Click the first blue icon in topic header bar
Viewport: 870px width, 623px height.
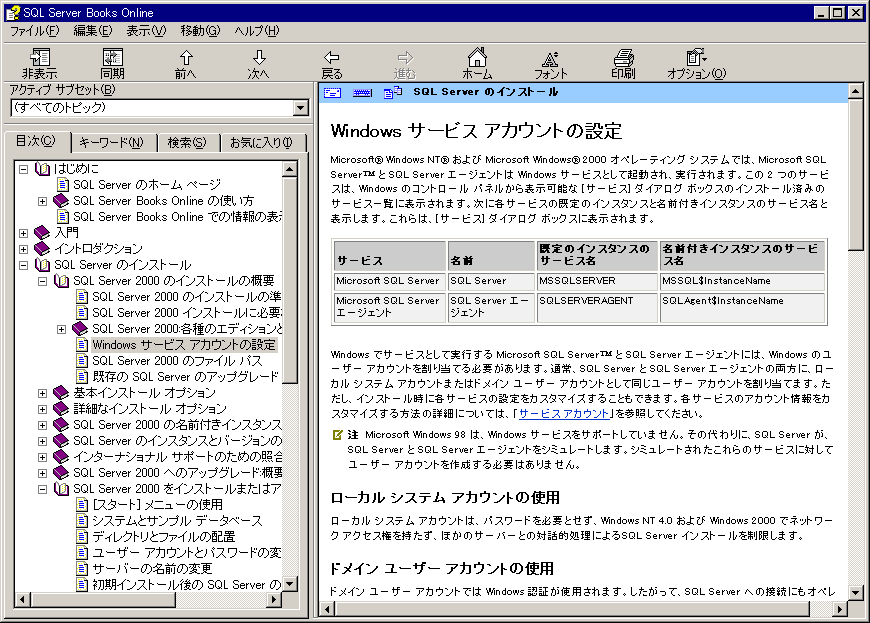[332, 93]
